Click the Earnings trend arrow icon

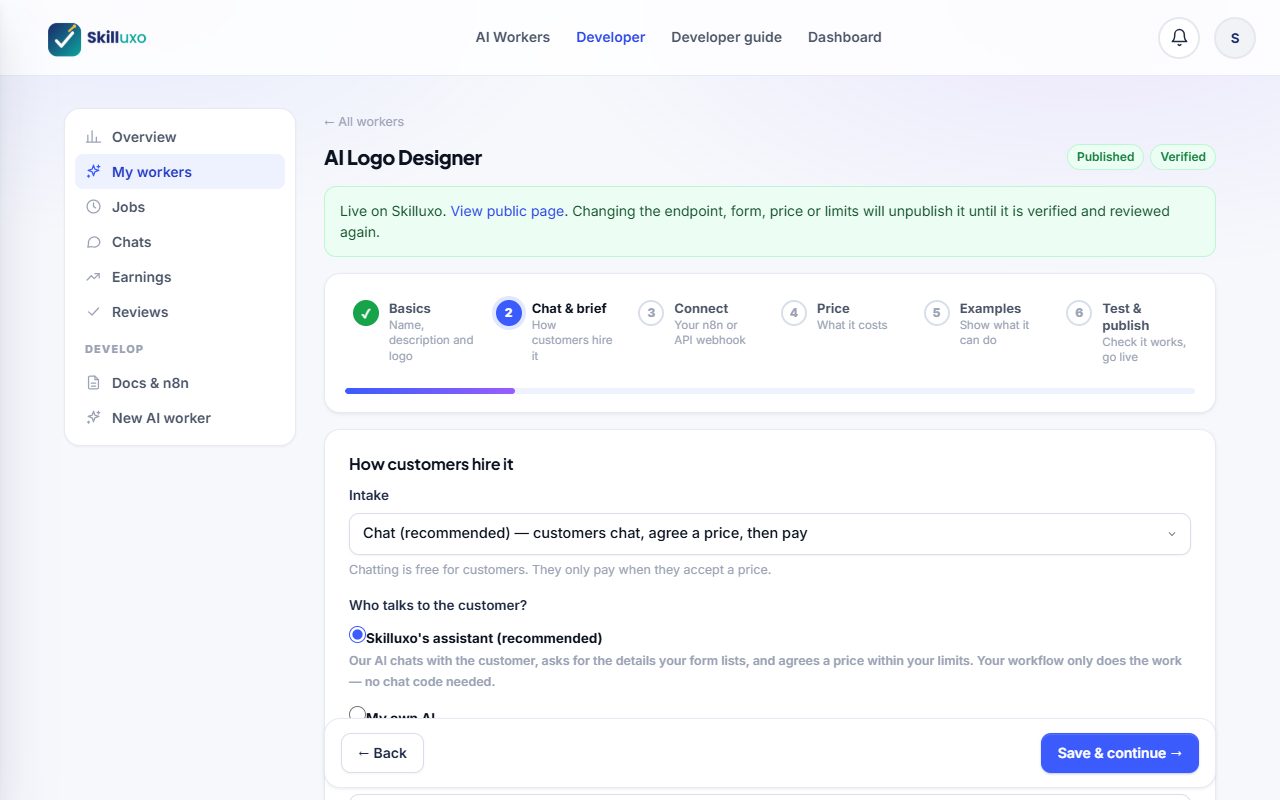[x=93, y=277]
